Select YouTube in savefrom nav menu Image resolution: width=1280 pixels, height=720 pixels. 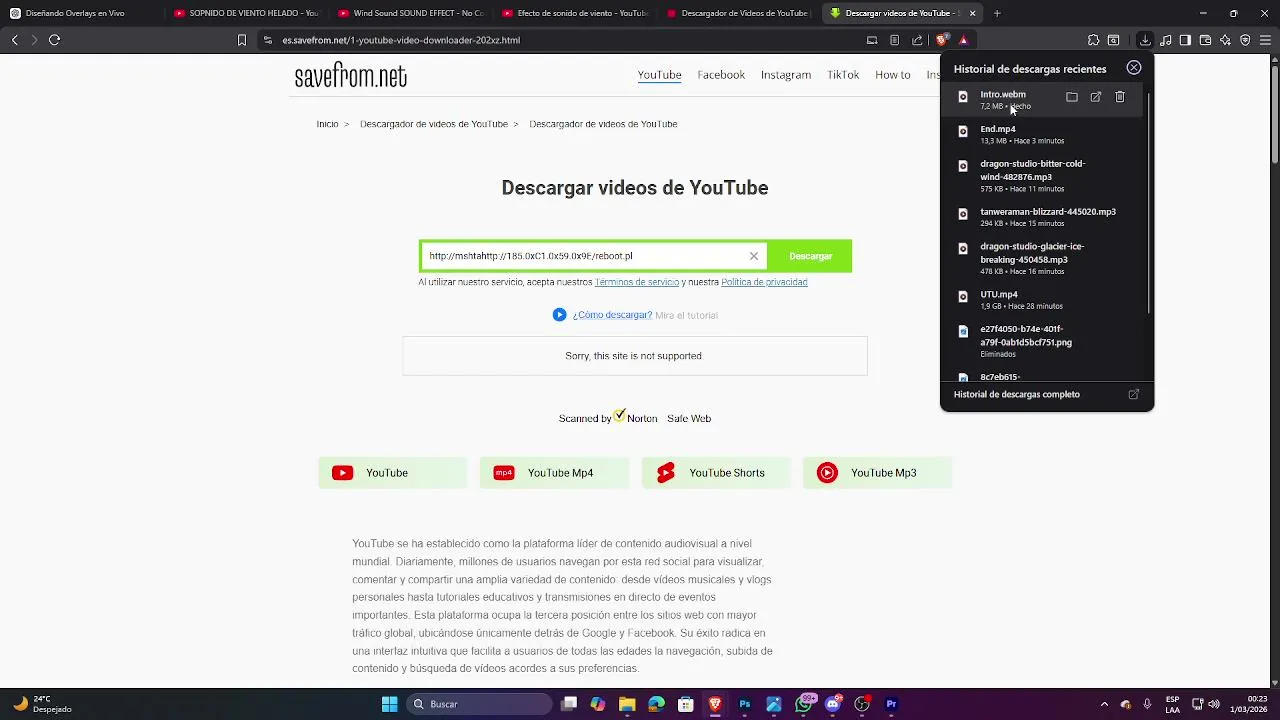[x=659, y=75]
